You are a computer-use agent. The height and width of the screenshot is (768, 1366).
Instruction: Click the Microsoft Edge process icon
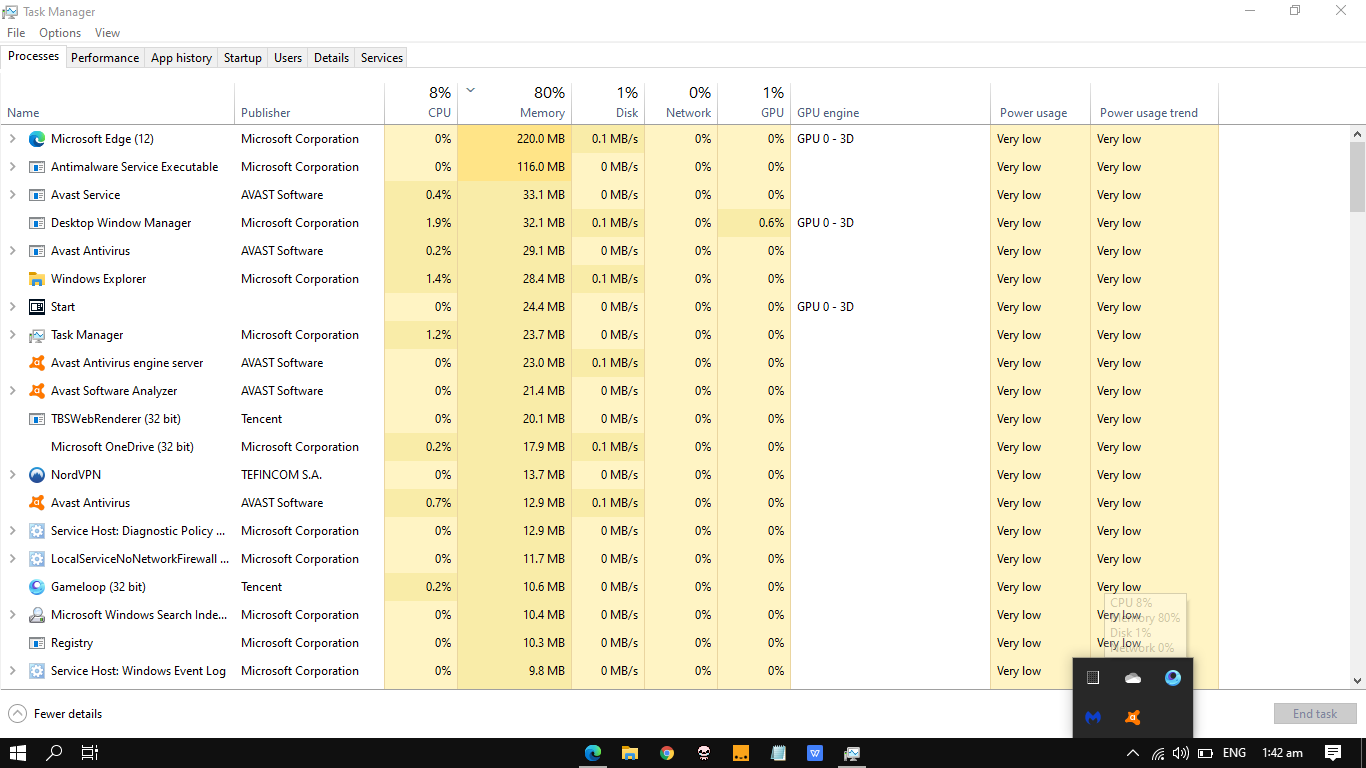coord(37,139)
